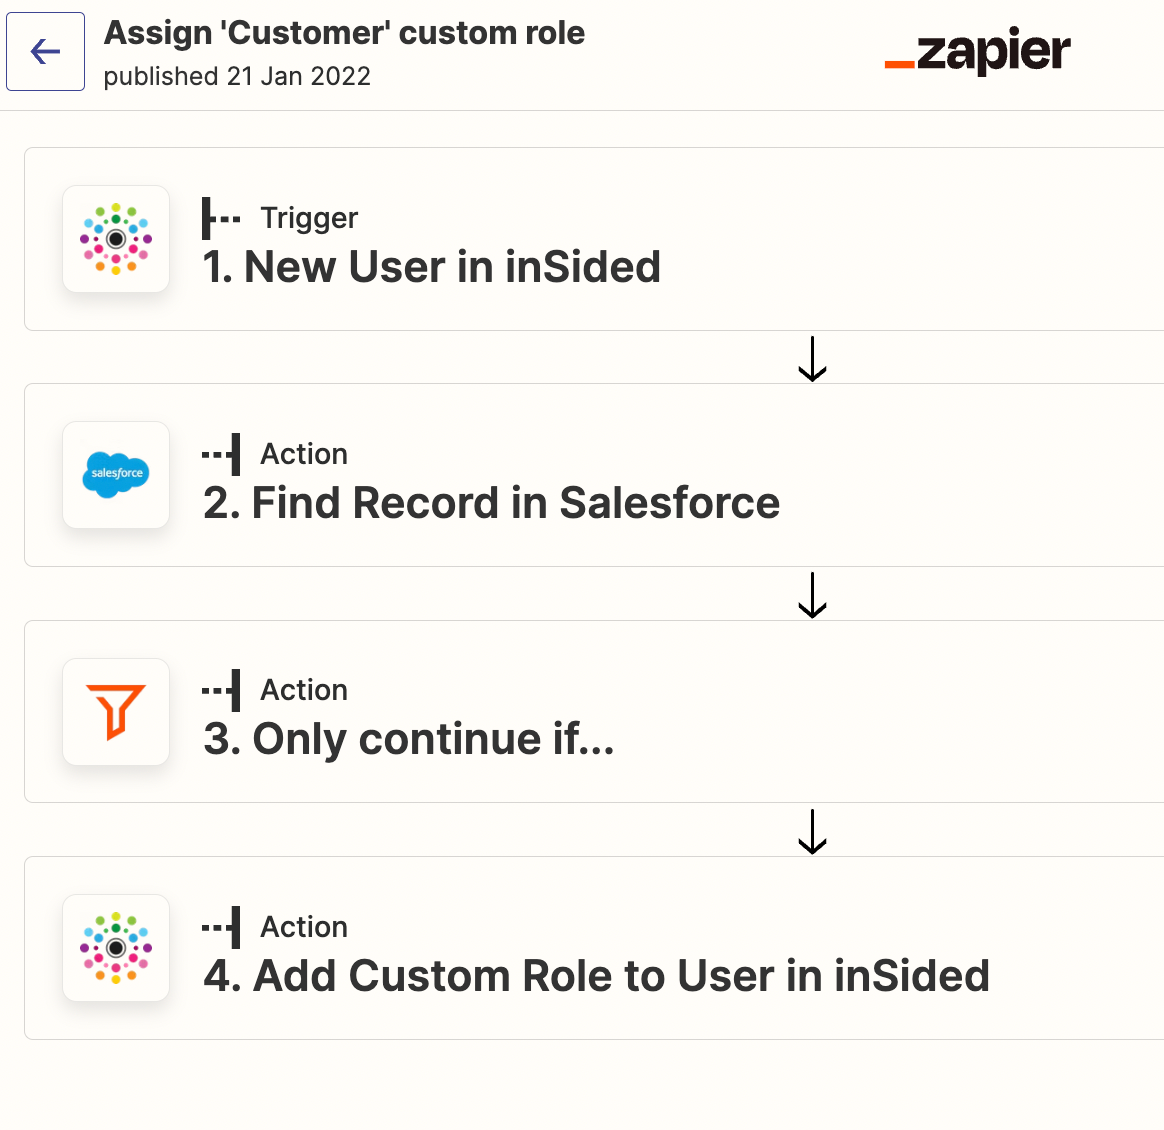Click the published 21 Jan 2022 text

point(237,76)
